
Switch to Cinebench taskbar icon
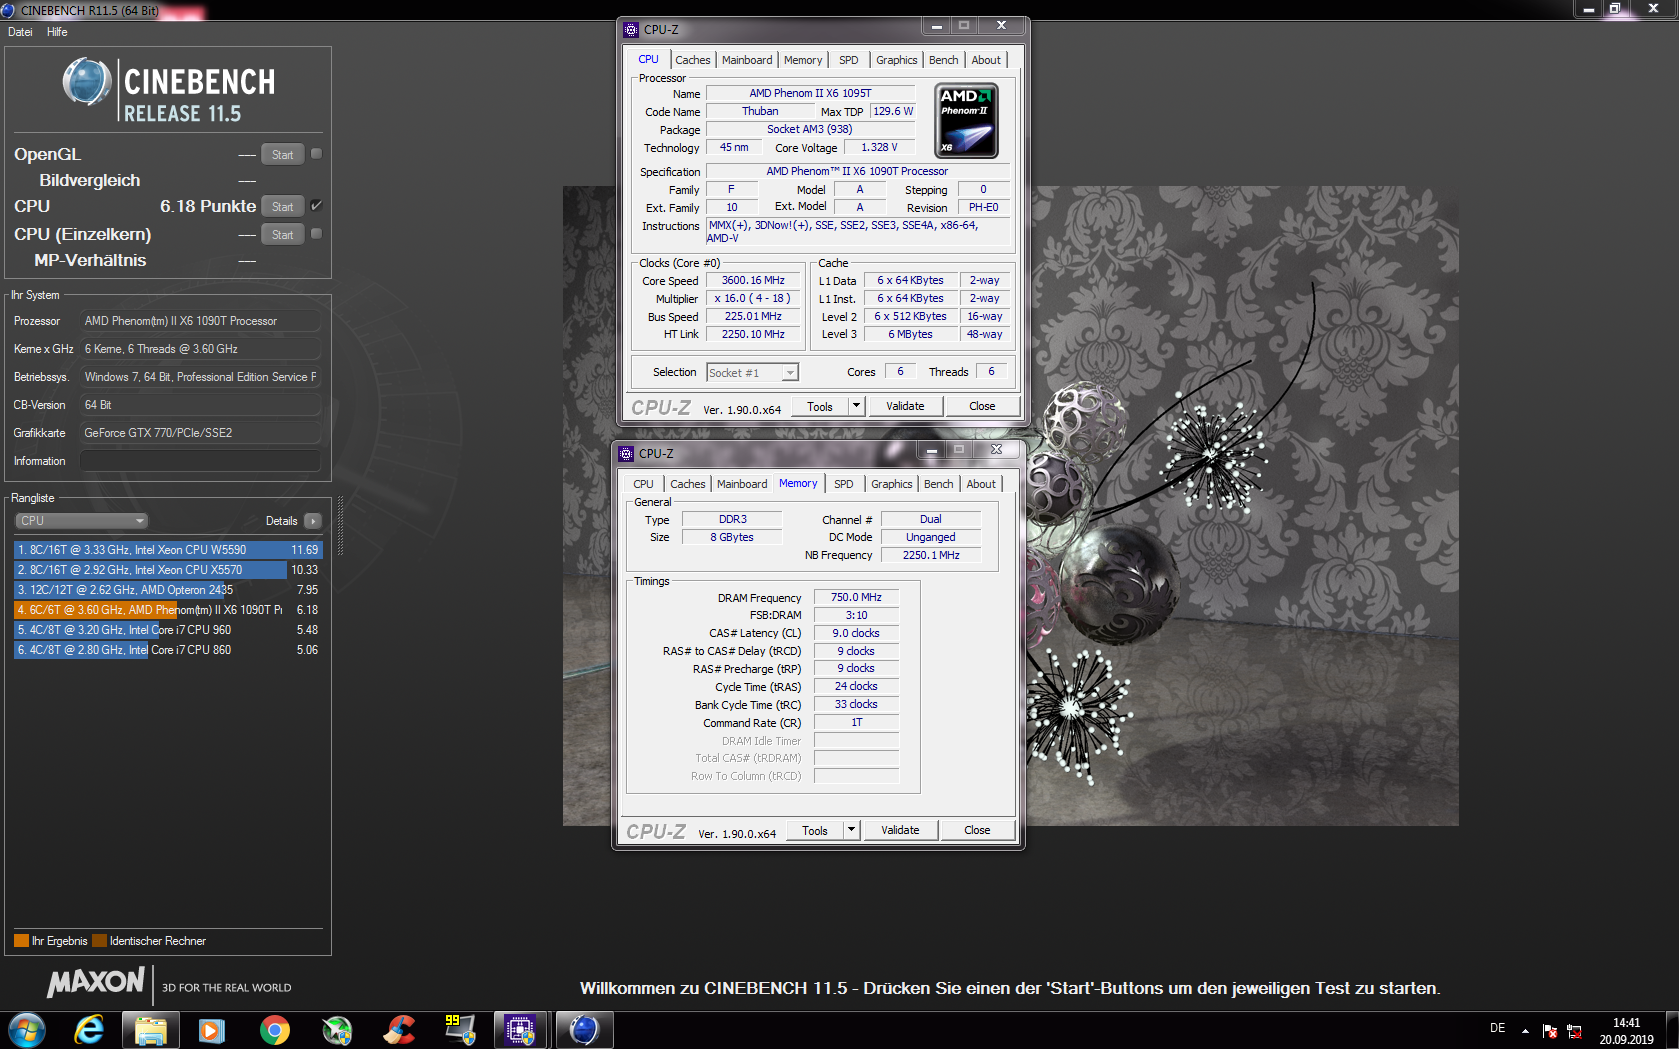click(x=584, y=1029)
